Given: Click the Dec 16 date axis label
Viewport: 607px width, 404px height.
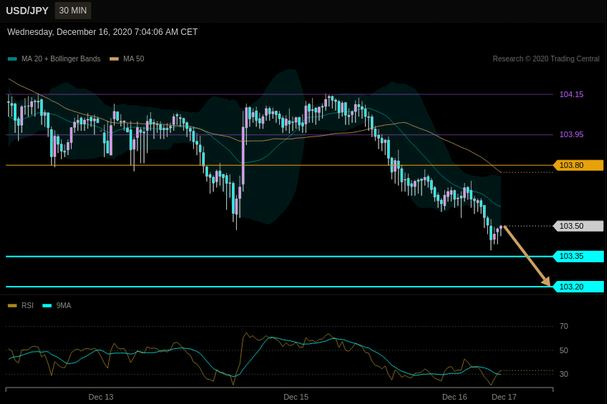Looking at the screenshot, I should click(x=454, y=397).
